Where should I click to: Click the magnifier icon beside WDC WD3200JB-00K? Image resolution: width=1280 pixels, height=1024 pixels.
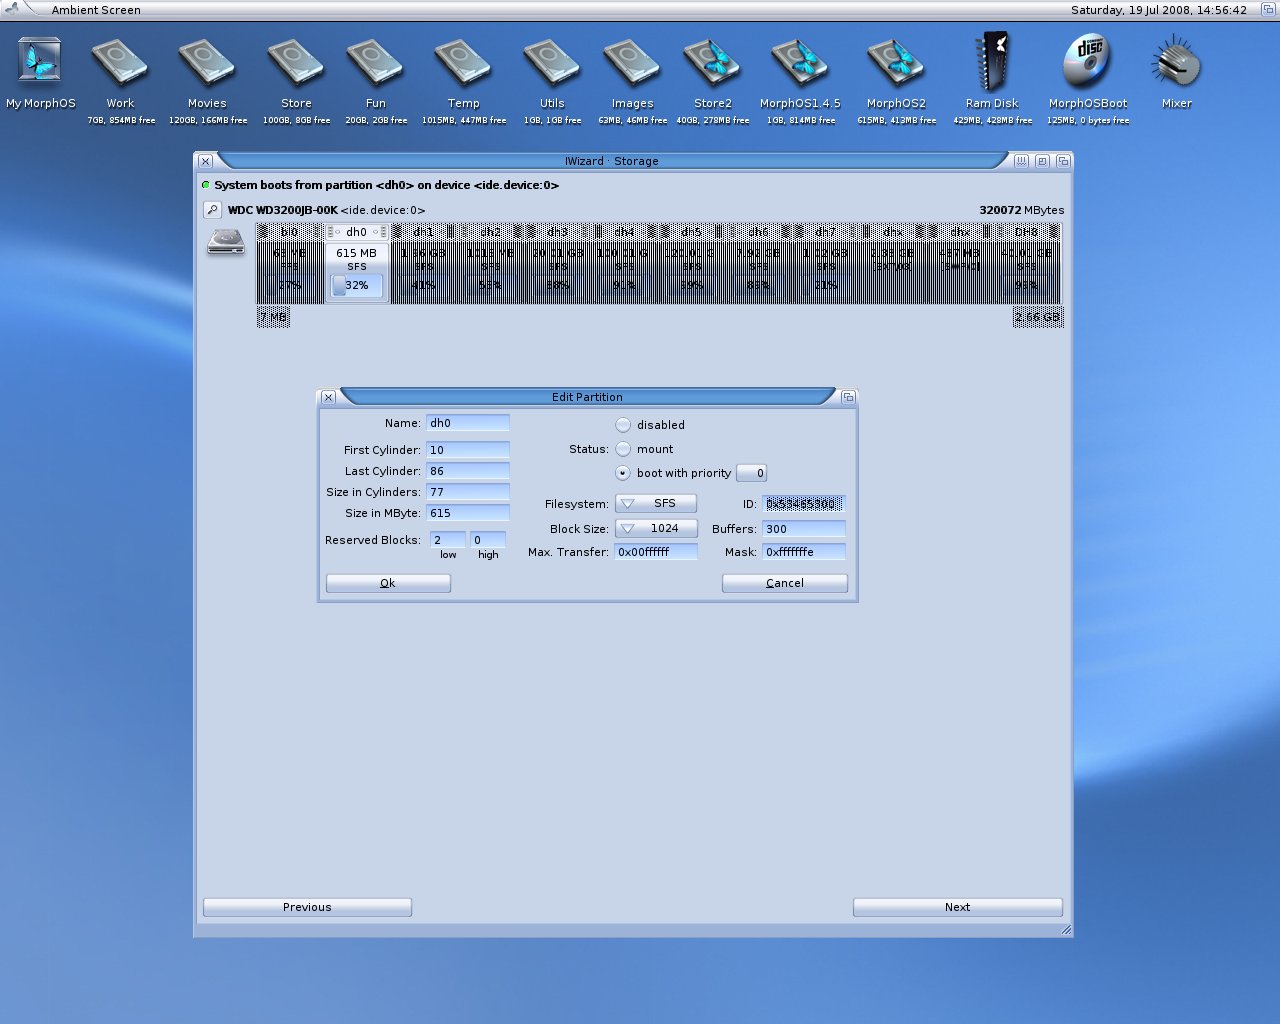click(x=212, y=210)
